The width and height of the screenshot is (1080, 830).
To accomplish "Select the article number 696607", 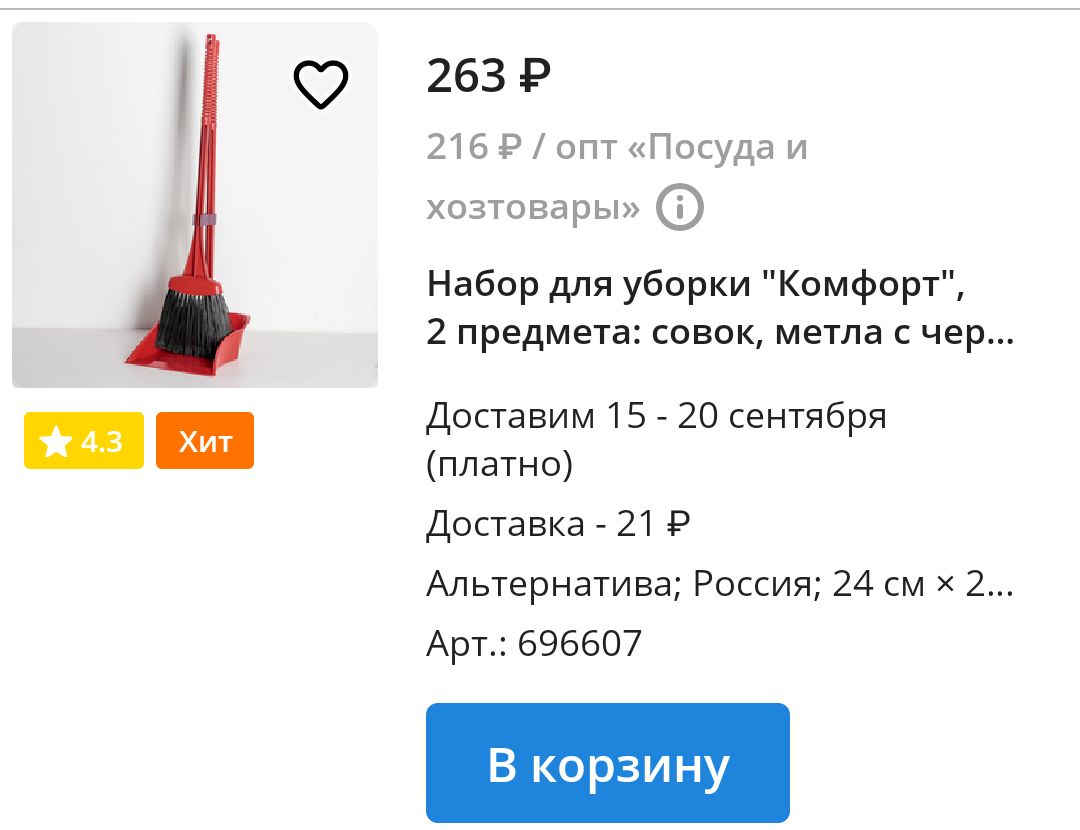I will point(579,644).
